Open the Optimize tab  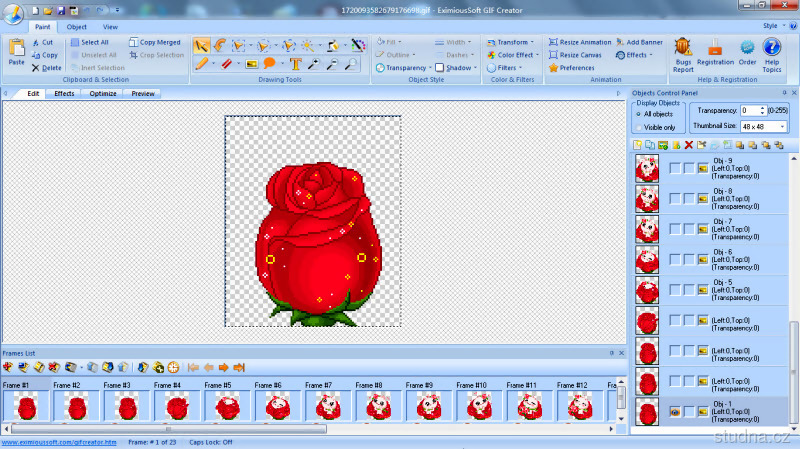[103, 93]
